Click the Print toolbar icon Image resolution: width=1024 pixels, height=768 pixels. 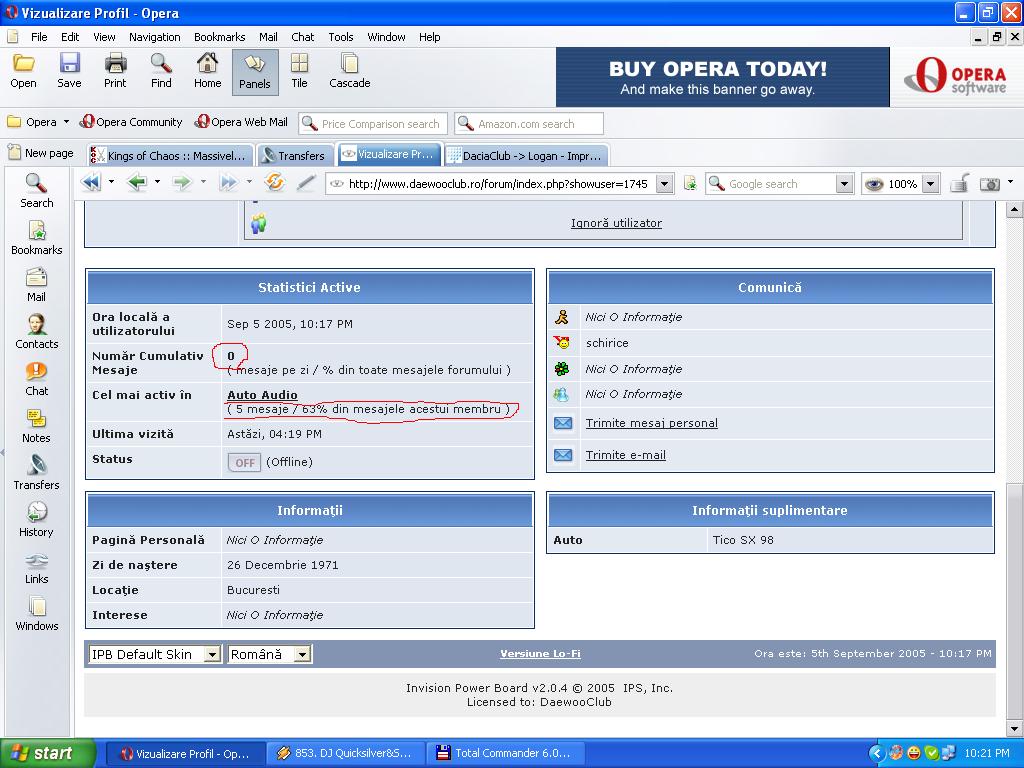(x=115, y=71)
